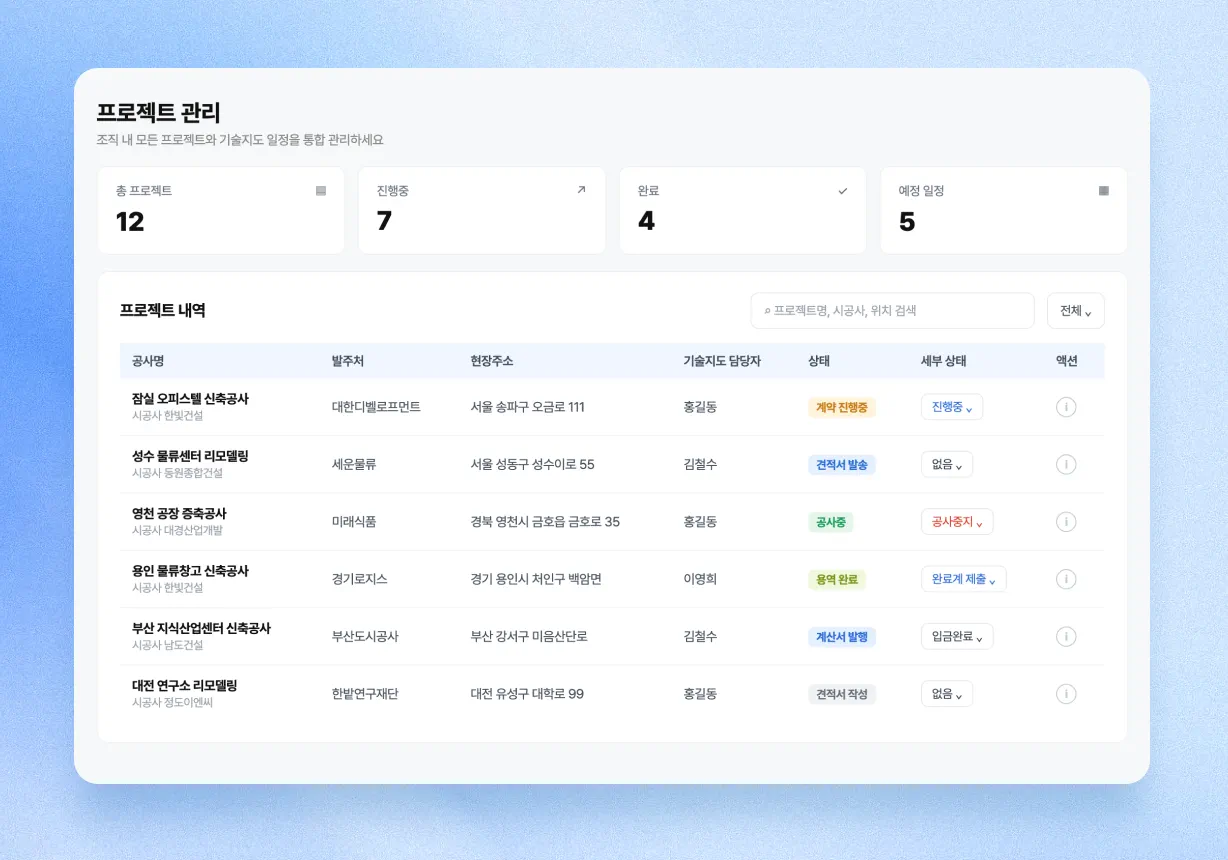The height and width of the screenshot is (860, 1228).
Task: Open info icon for 용인 물류창고 신축공사 row
Action: coord(1066,579)
